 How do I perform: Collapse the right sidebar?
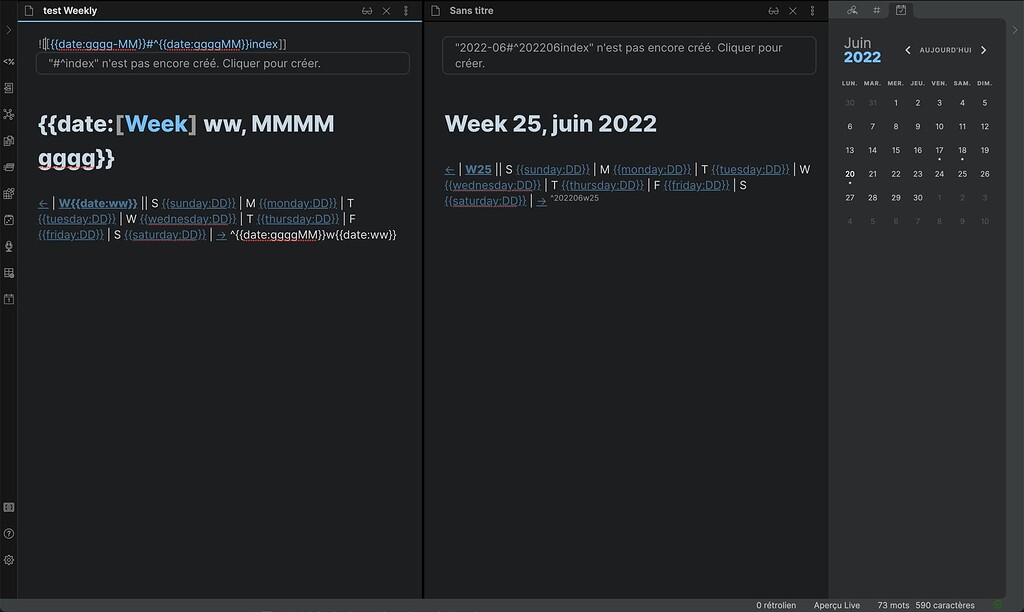1015,30
